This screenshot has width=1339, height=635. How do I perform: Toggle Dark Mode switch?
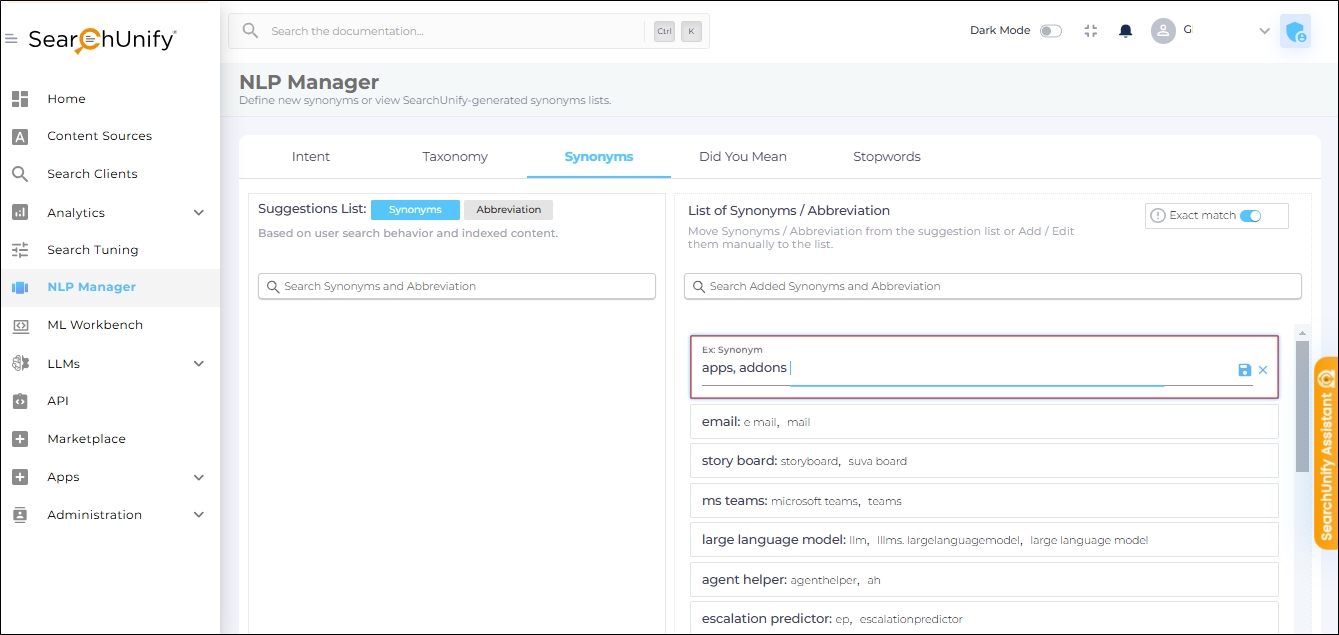tap(1050, 31)
